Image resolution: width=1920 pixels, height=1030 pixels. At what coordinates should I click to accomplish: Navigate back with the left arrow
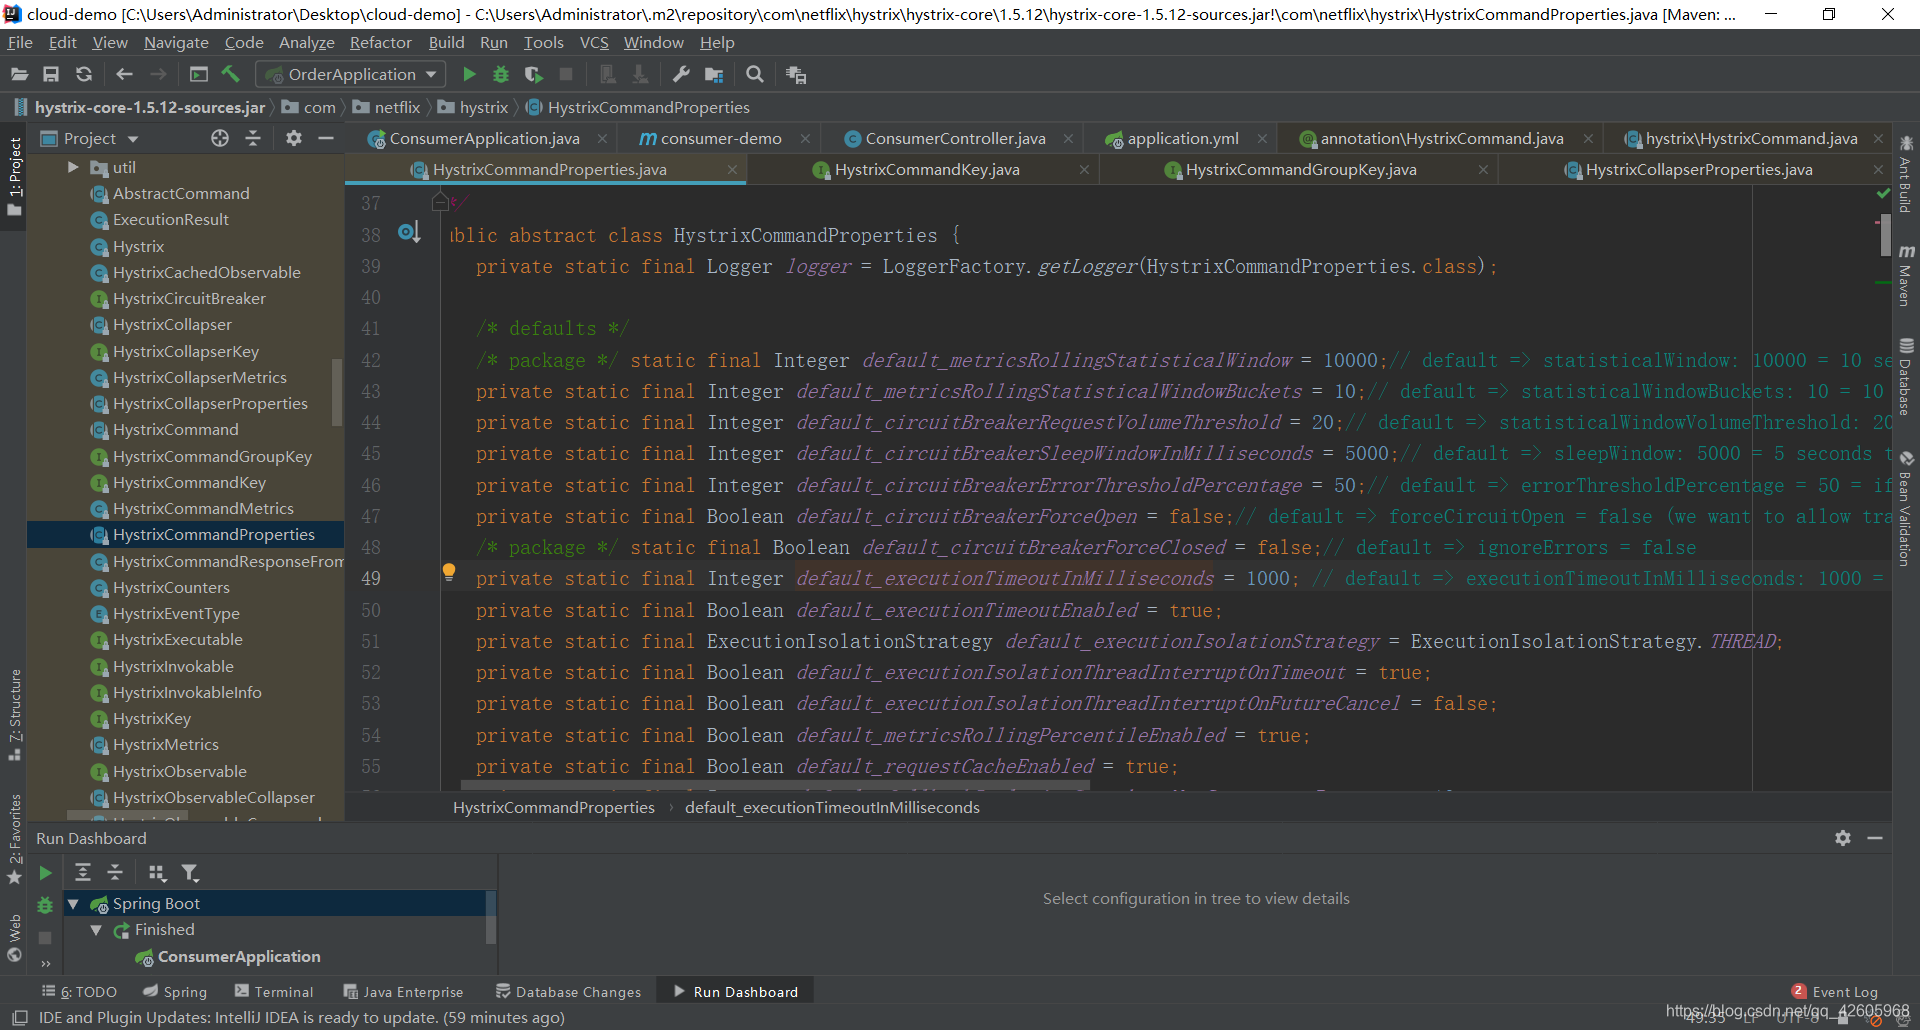pyautogui.click(x=124, y=74)
